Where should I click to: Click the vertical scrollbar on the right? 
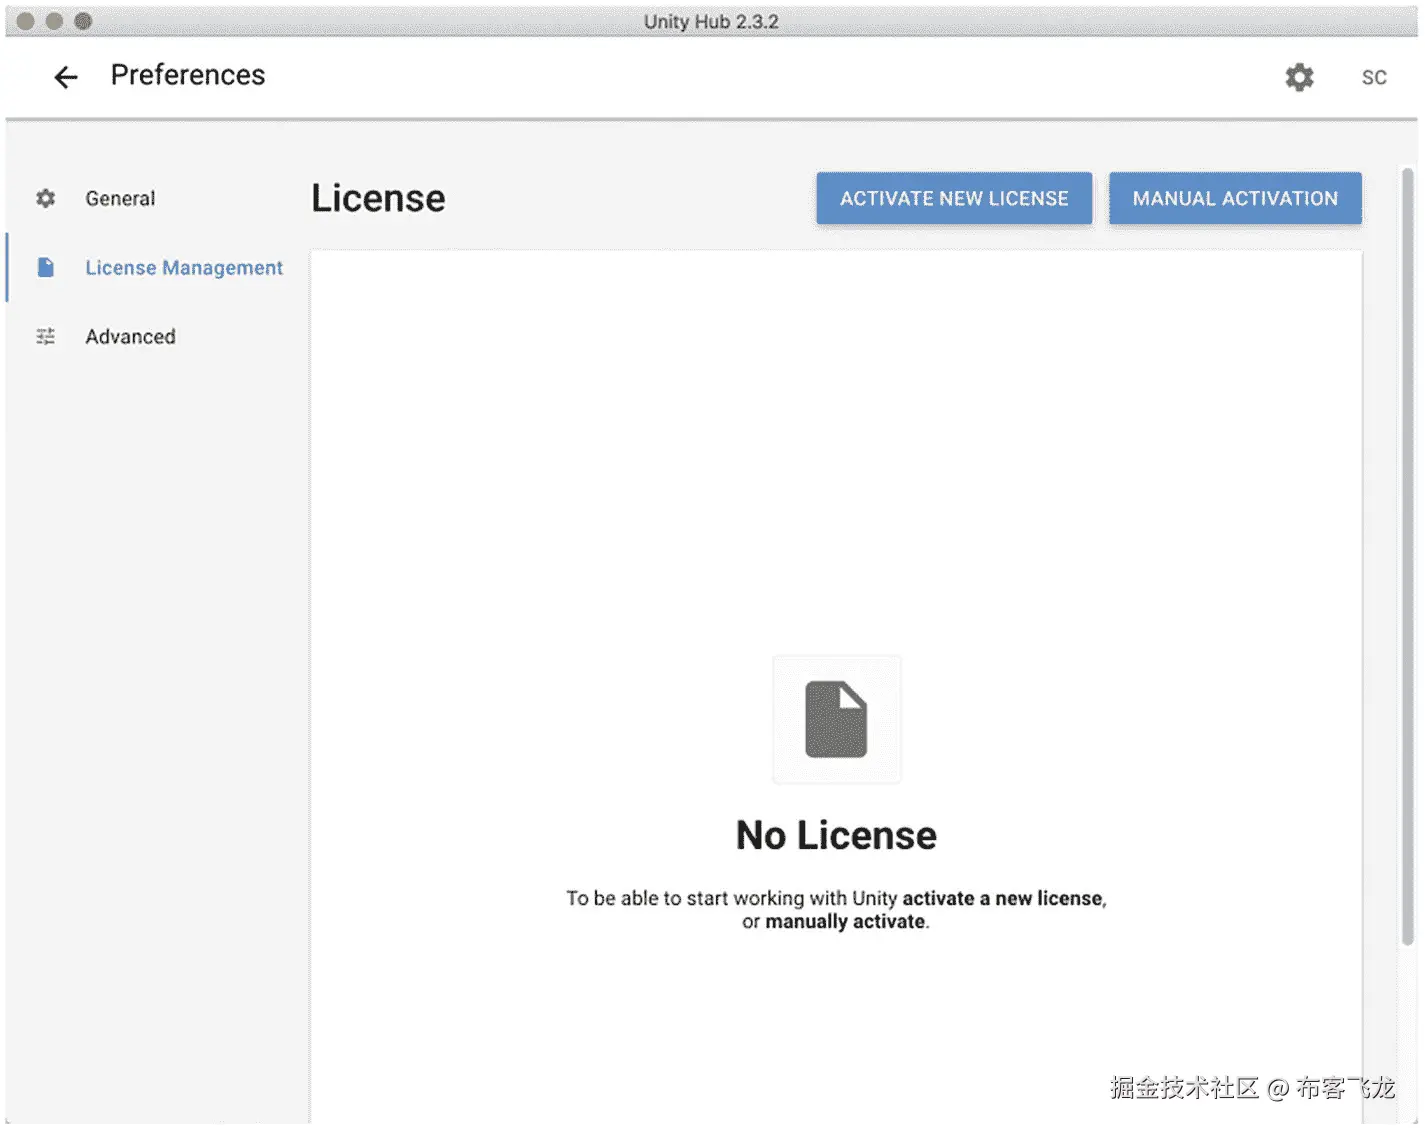pos(1407,556)
